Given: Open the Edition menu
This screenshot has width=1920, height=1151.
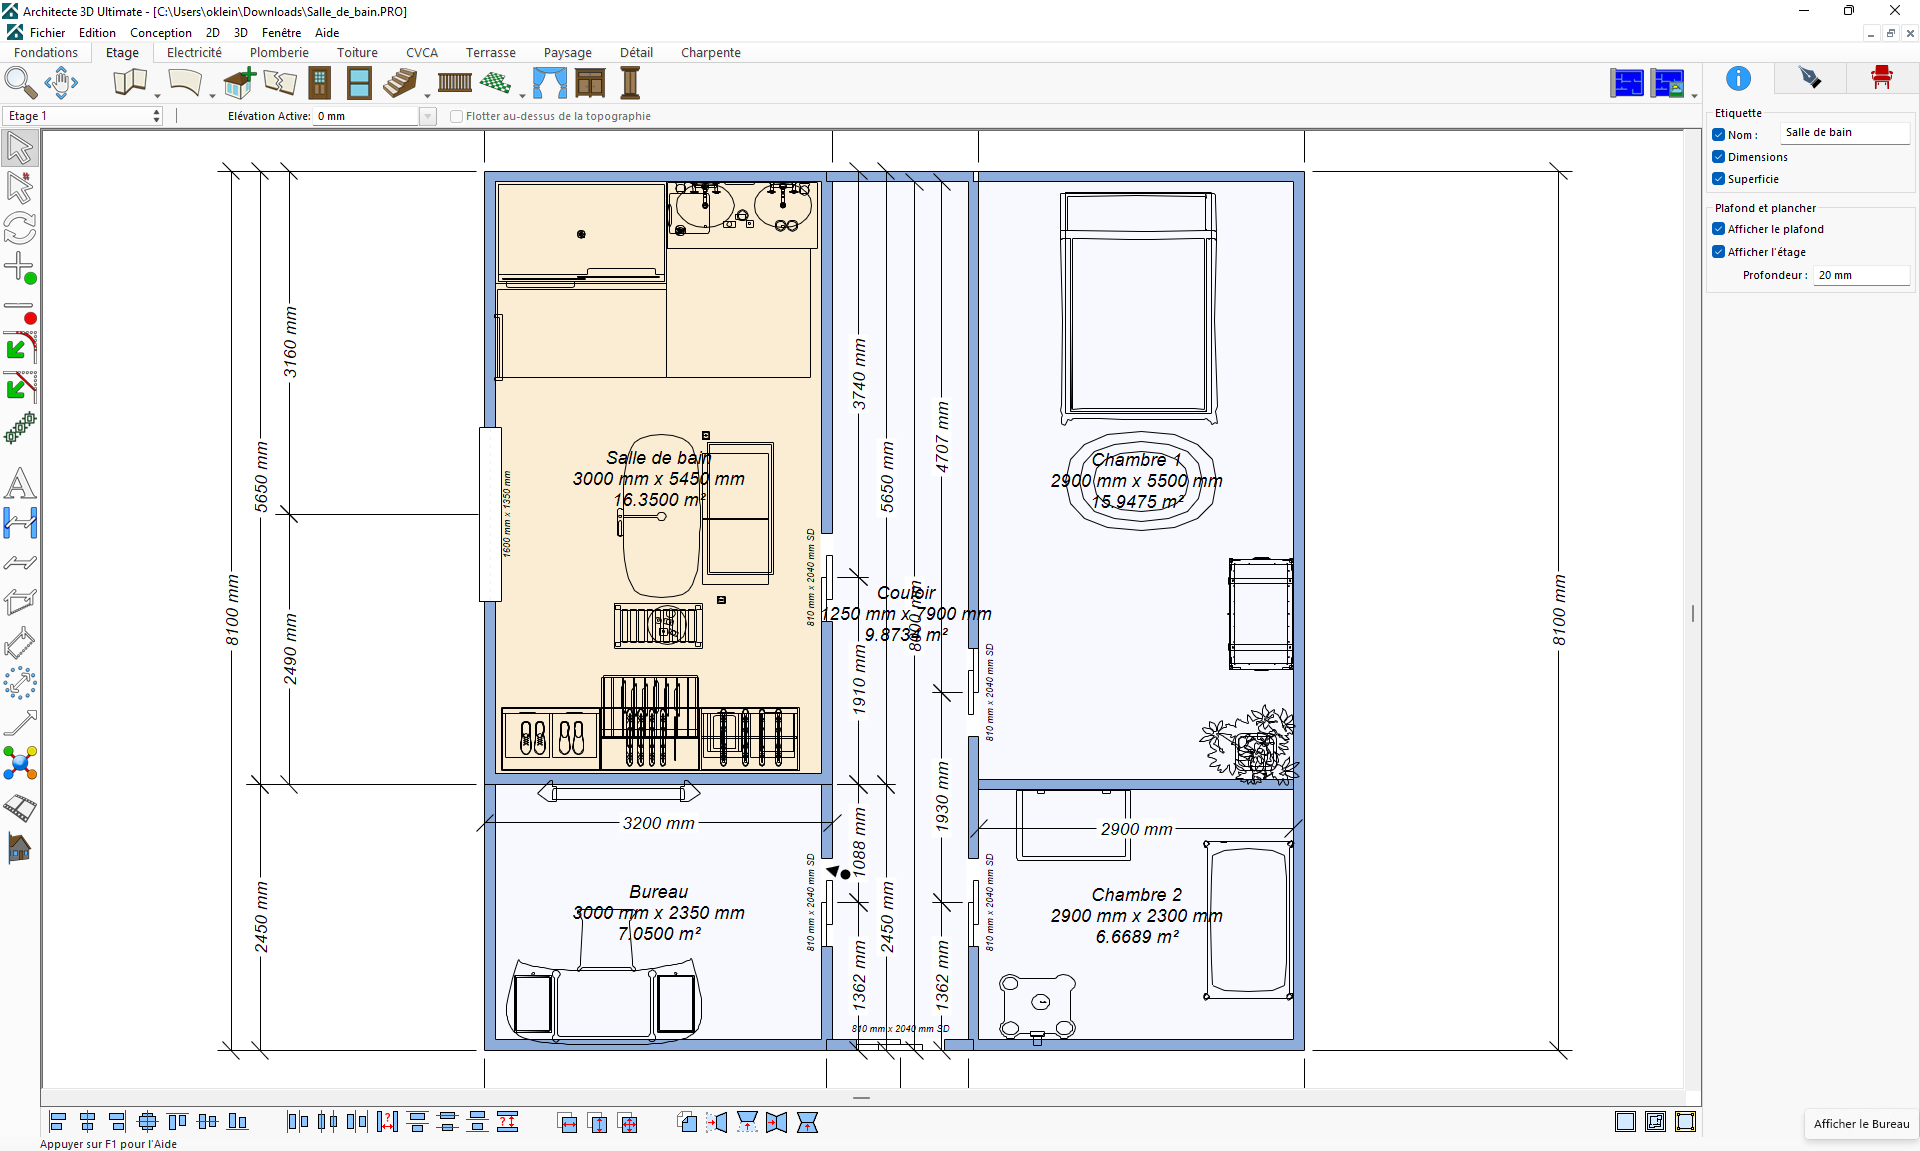Looking at the screenshot, I should pyautogui.click(x=97, y=33).
